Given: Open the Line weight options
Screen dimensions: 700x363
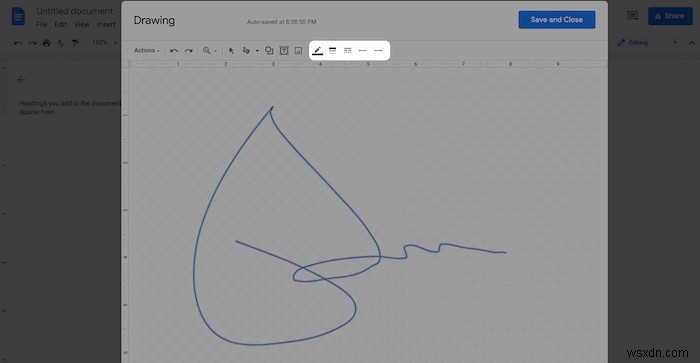Looking at the screenshot, I should [333, 51].
